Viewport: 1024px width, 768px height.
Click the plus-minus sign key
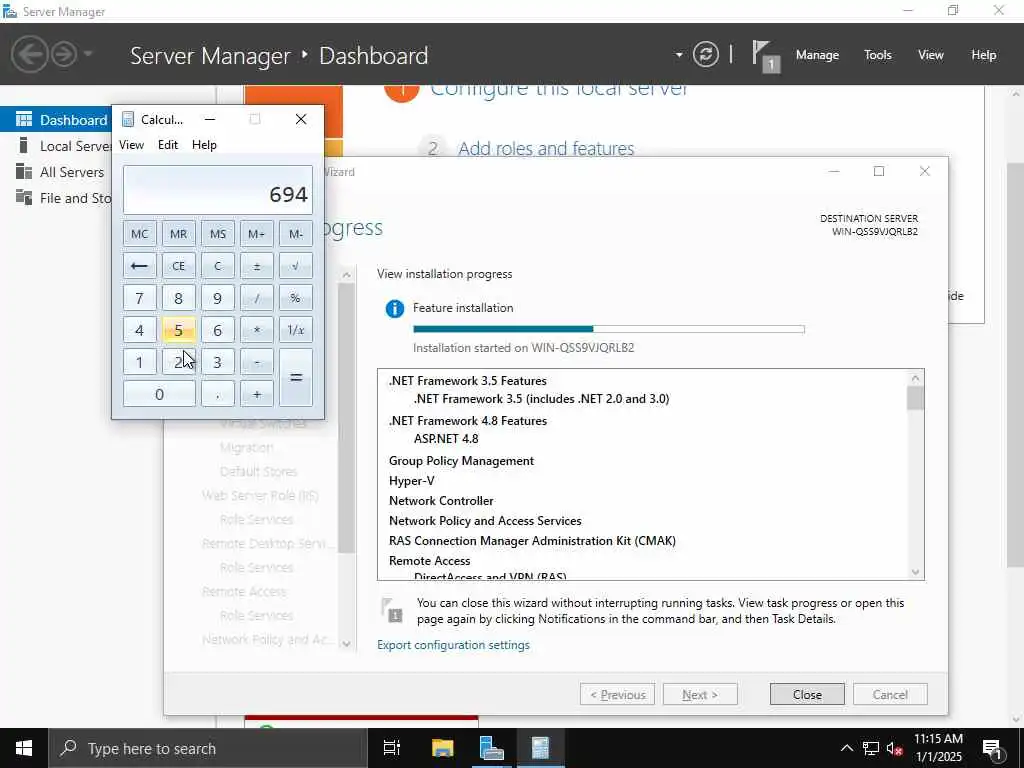[257, 266]
